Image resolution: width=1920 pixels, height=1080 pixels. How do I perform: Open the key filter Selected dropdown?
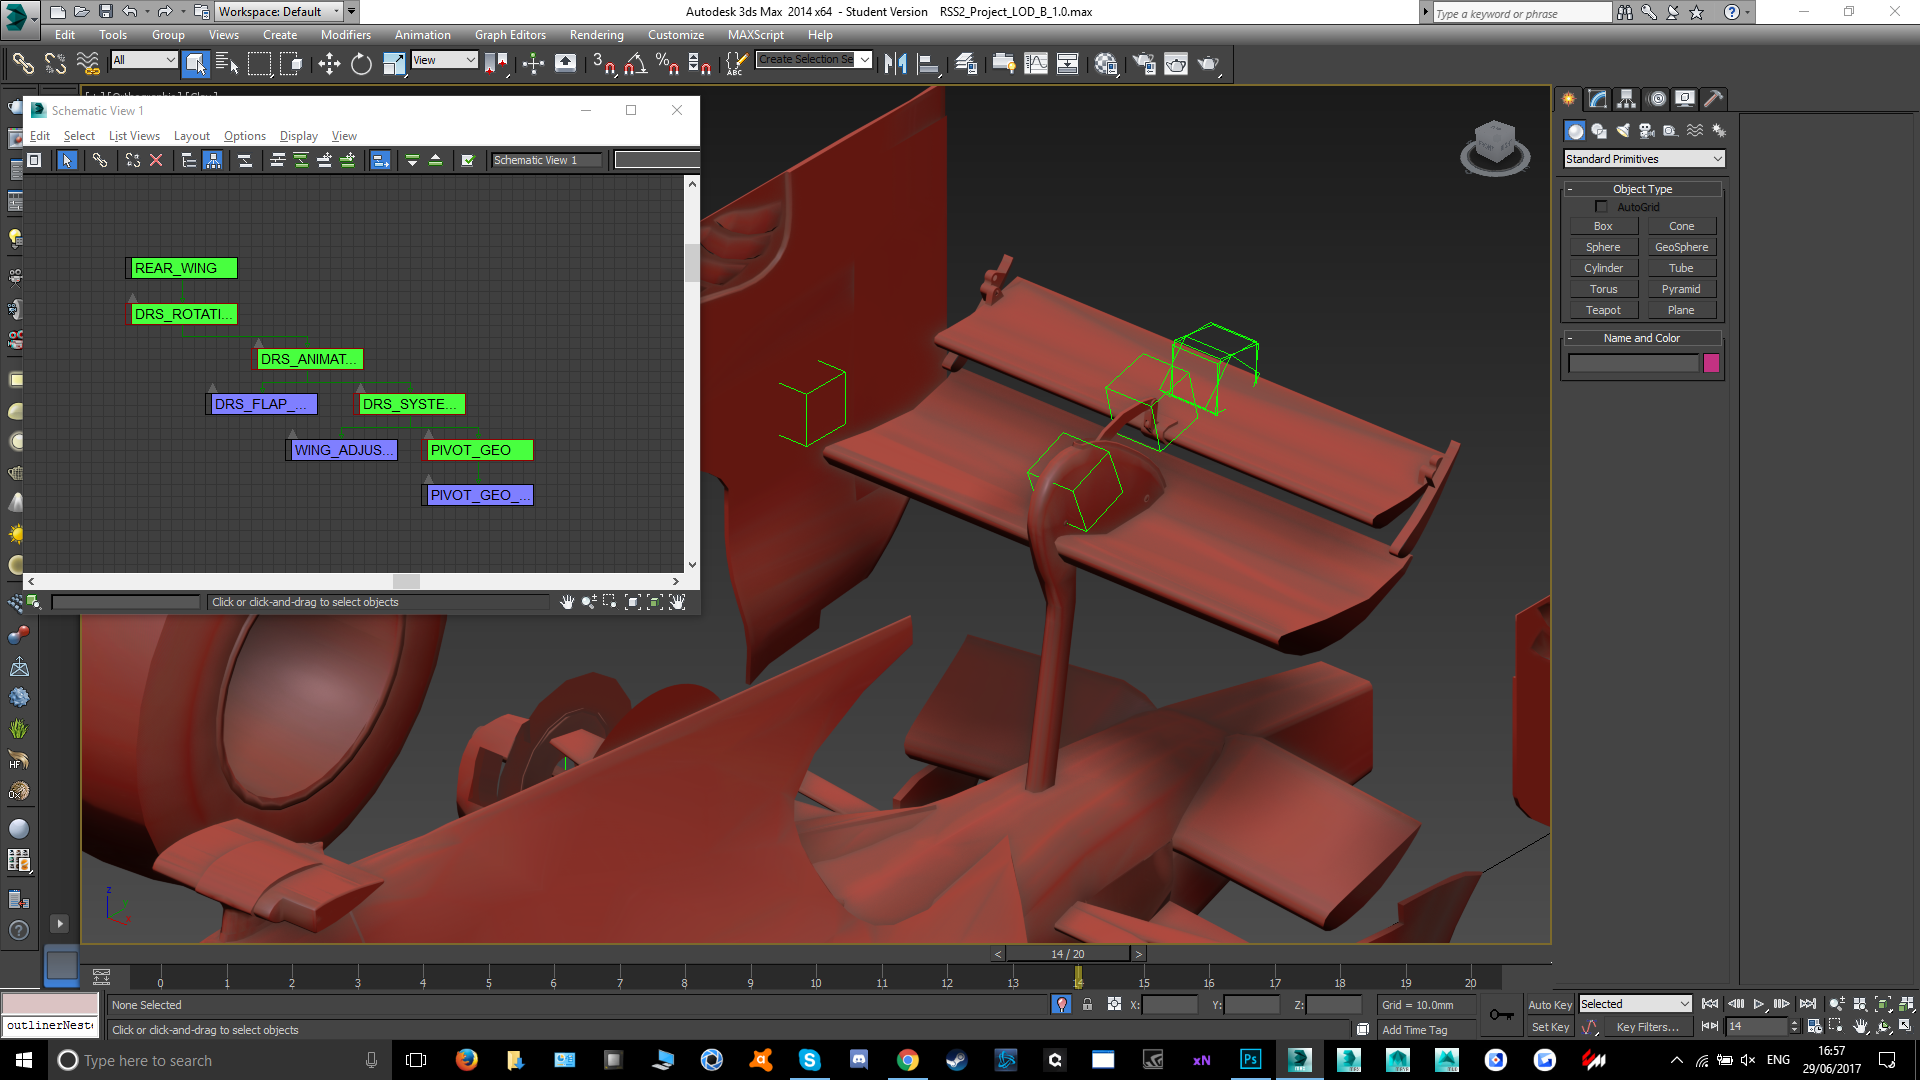click(1635, 1004)
